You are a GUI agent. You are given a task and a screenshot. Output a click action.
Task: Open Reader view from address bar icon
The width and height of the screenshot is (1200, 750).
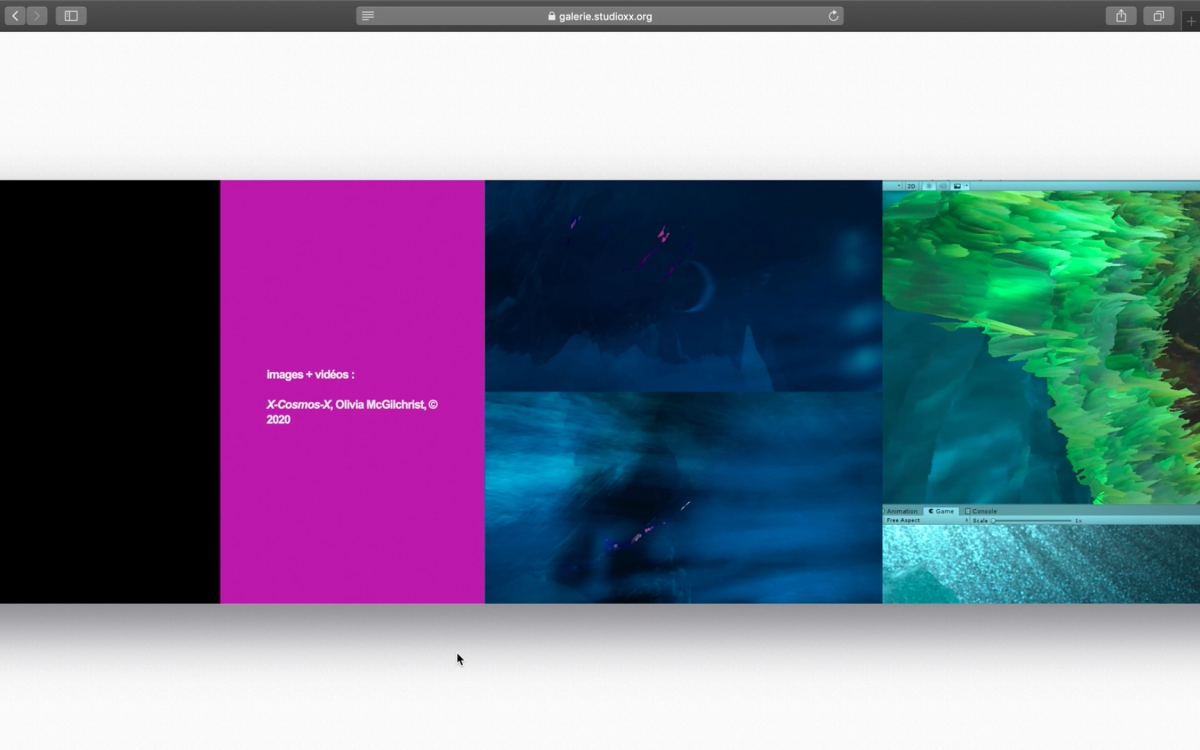[368, 16]
